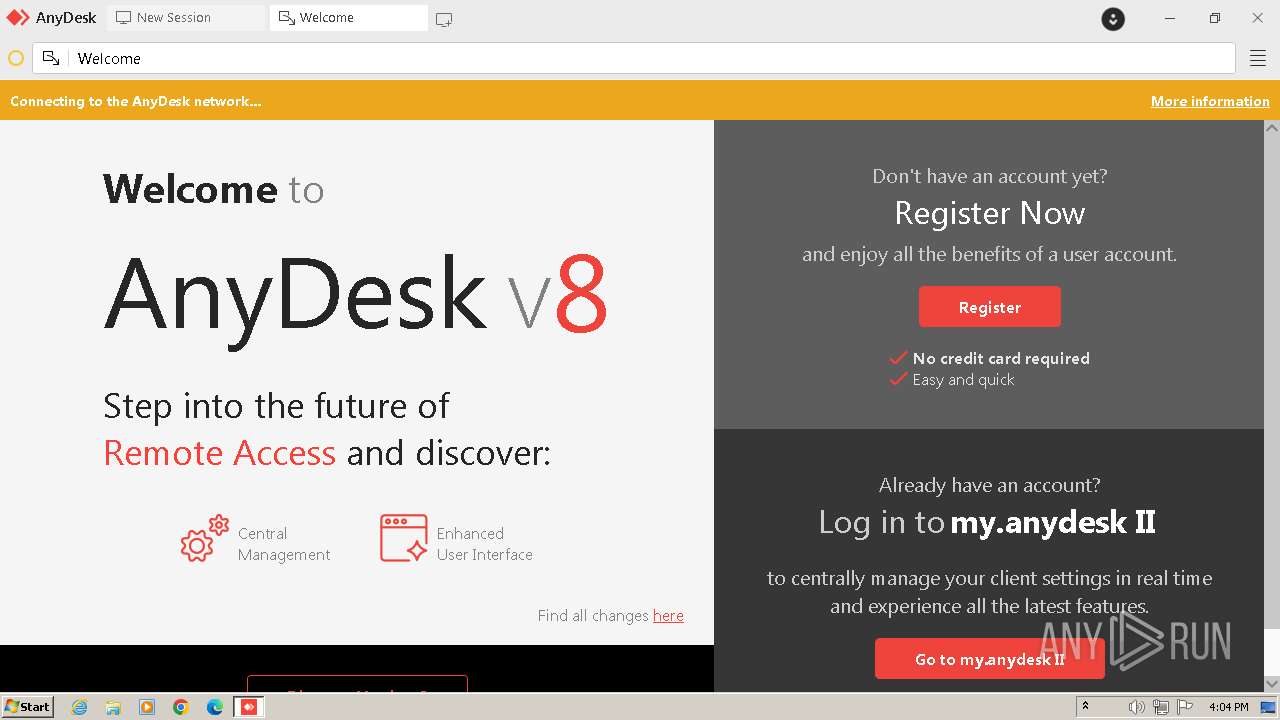Click the network tray icon
Screen dimensions: 1280x720
click(x=1160, y=707)
